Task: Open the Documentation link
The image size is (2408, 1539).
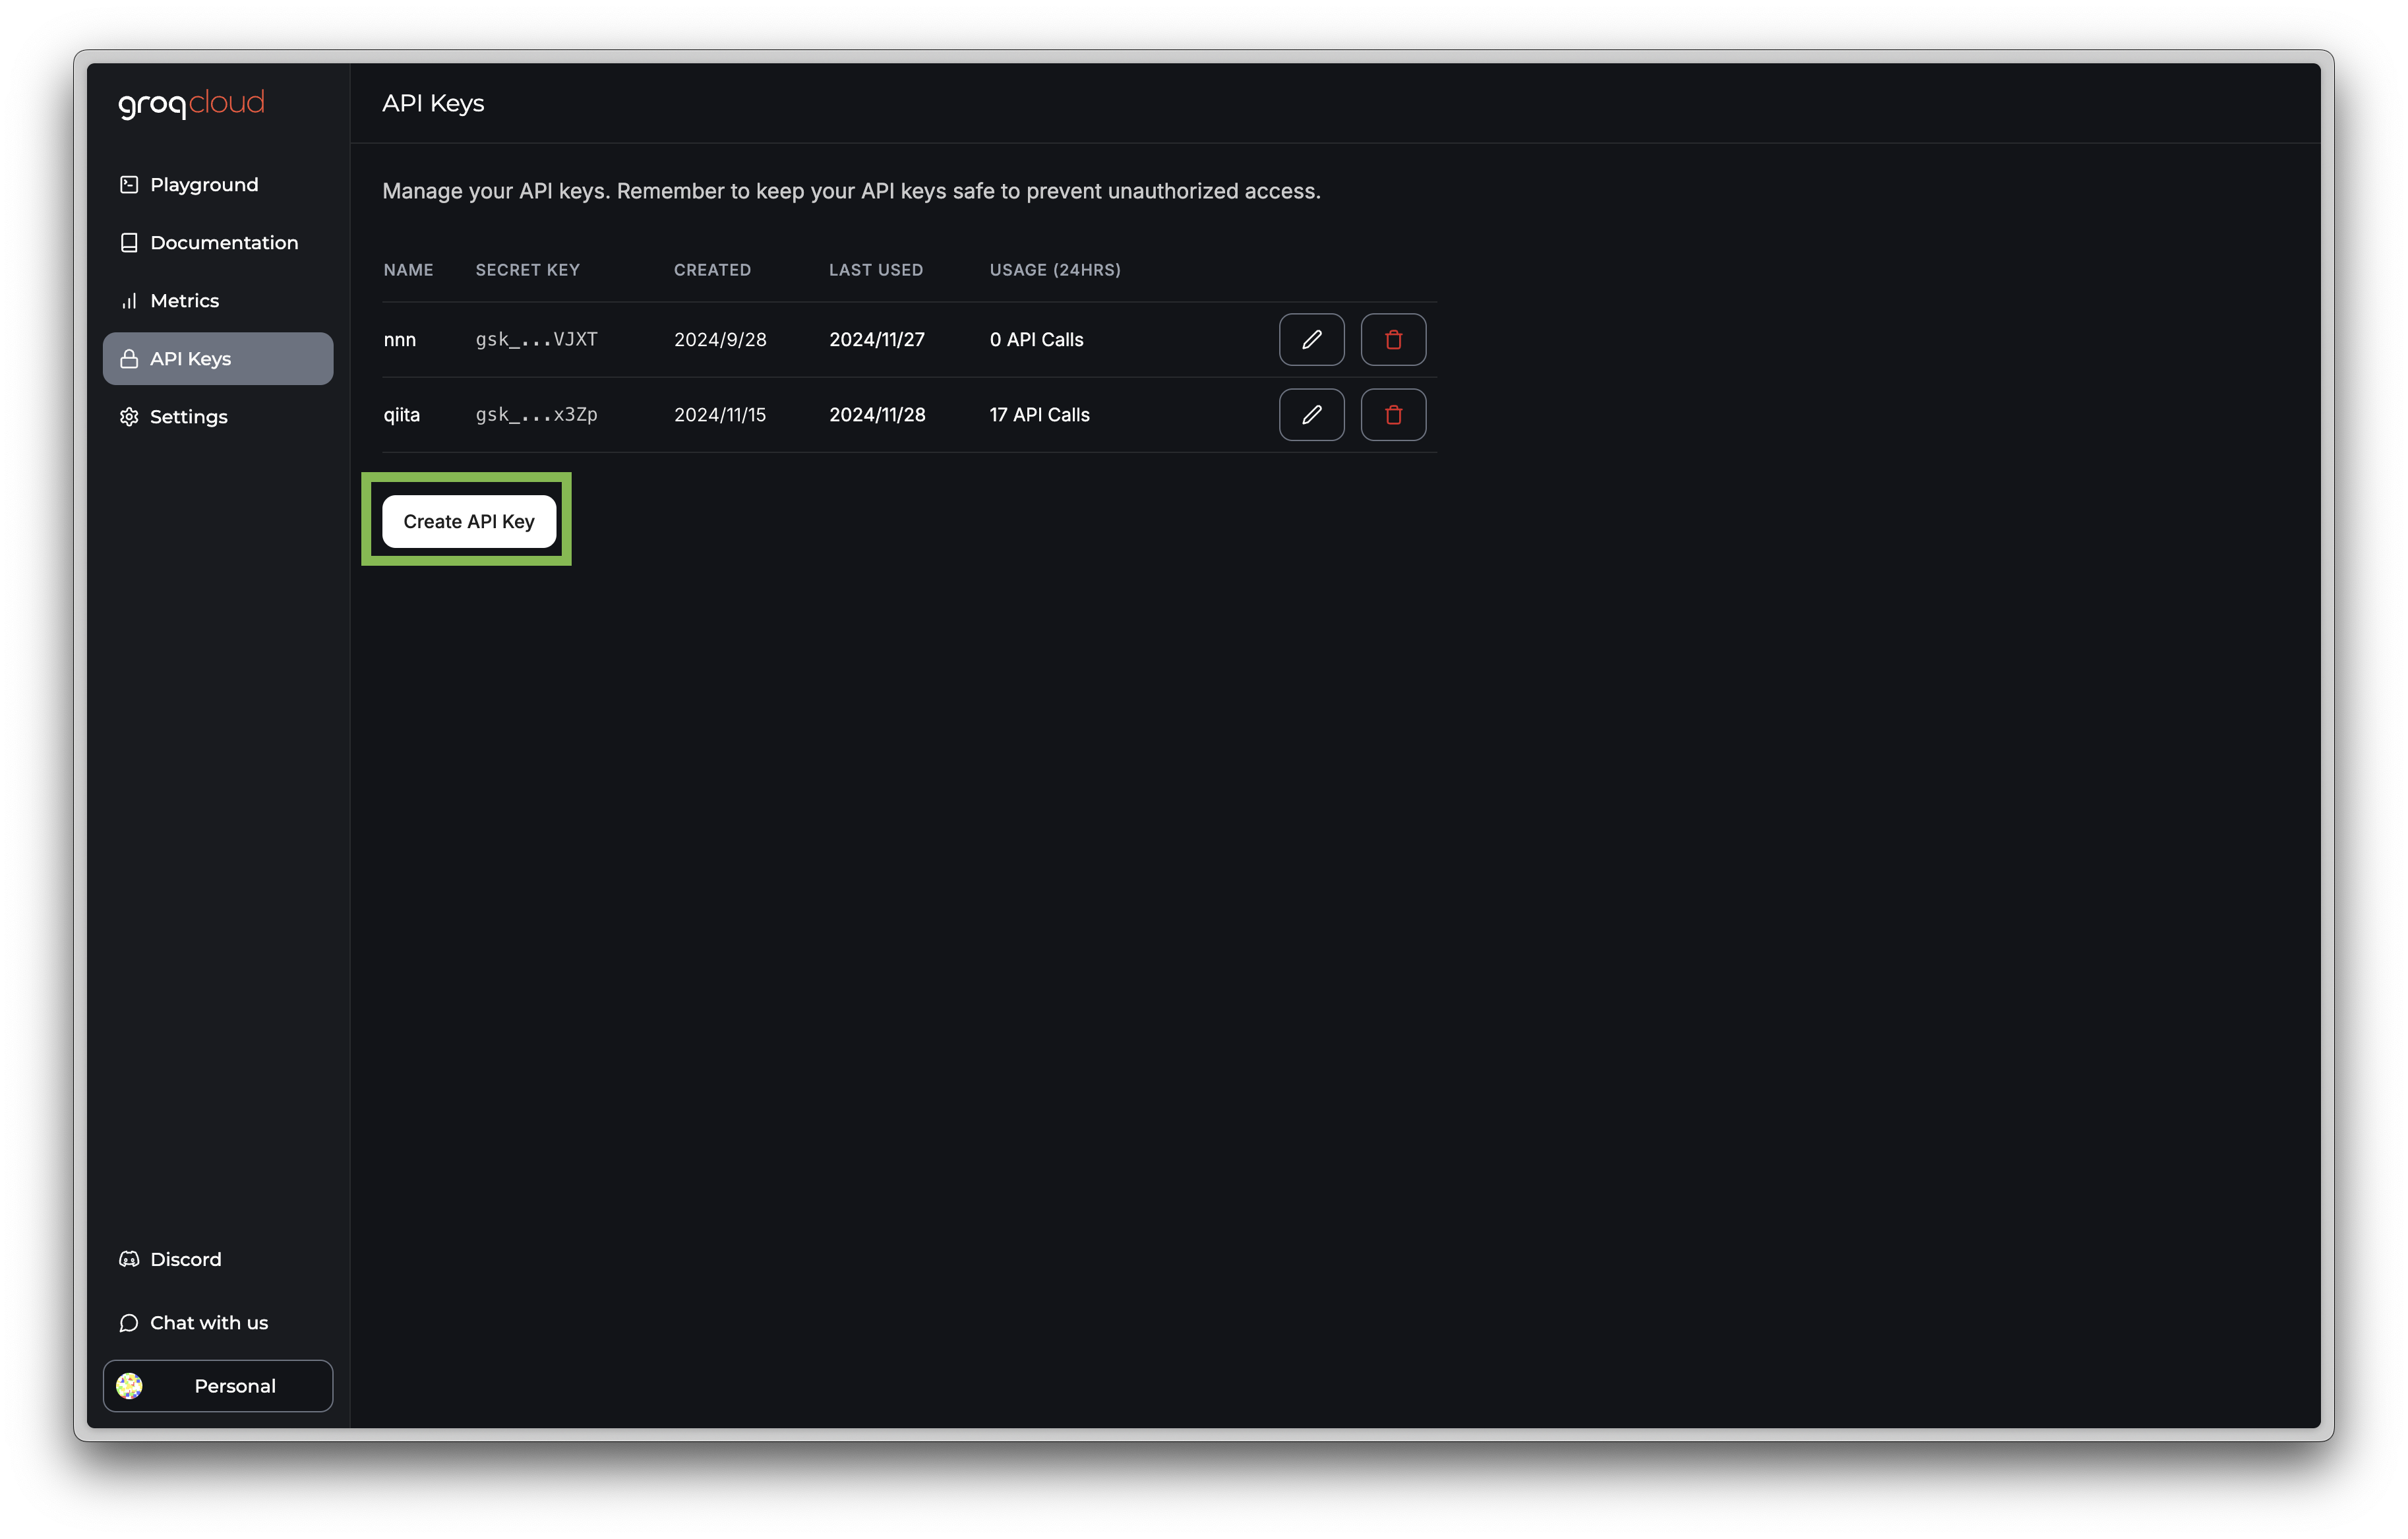Action: click(224, 243)
